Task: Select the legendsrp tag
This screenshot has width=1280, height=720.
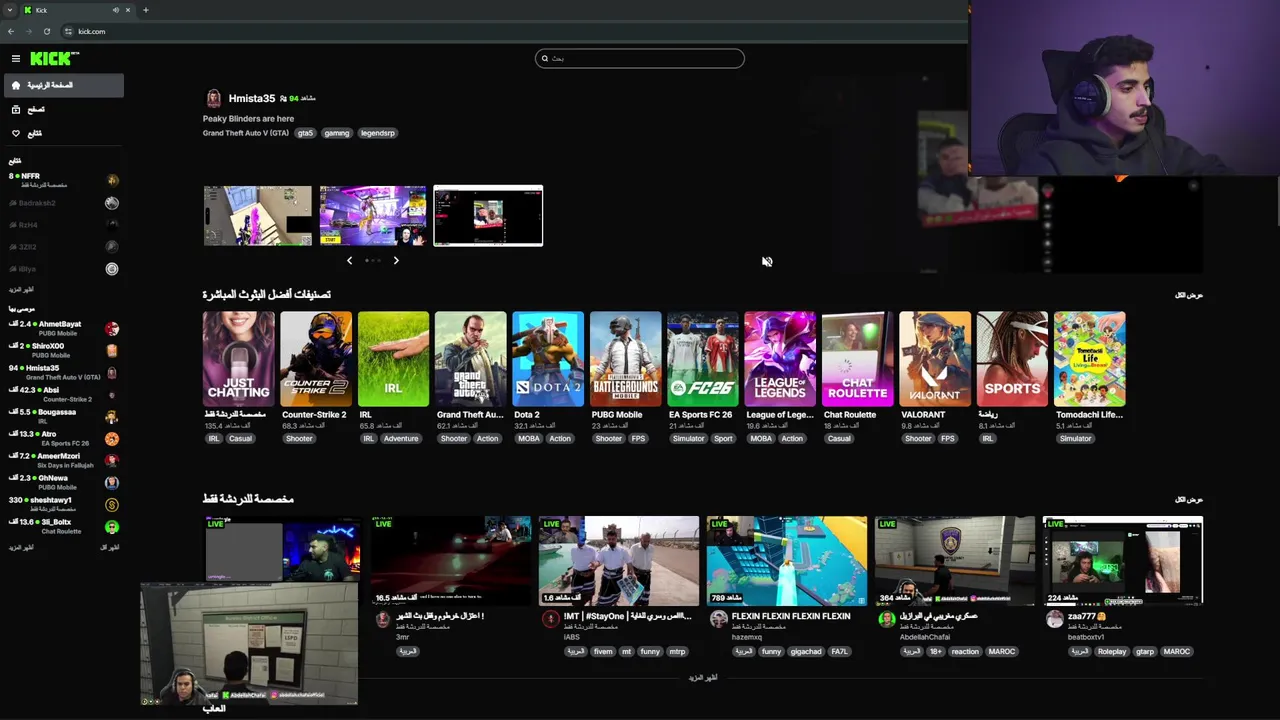Action: [378, 133]
